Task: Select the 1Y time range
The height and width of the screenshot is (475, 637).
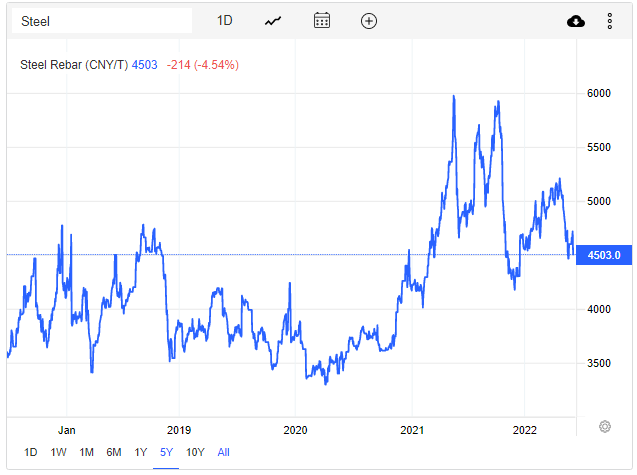Action: tap(140, 452)
